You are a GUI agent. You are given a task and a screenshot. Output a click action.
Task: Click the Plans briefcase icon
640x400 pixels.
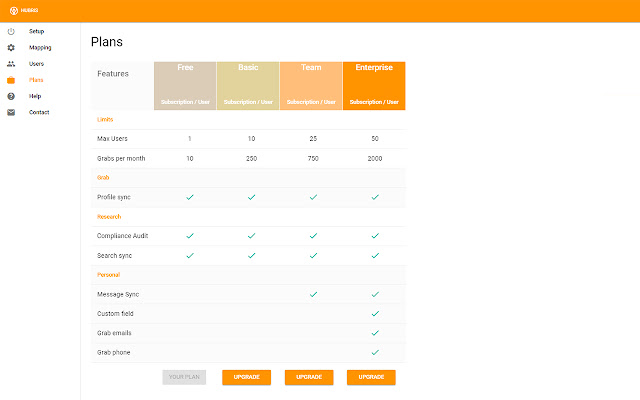tap(11, 80)
